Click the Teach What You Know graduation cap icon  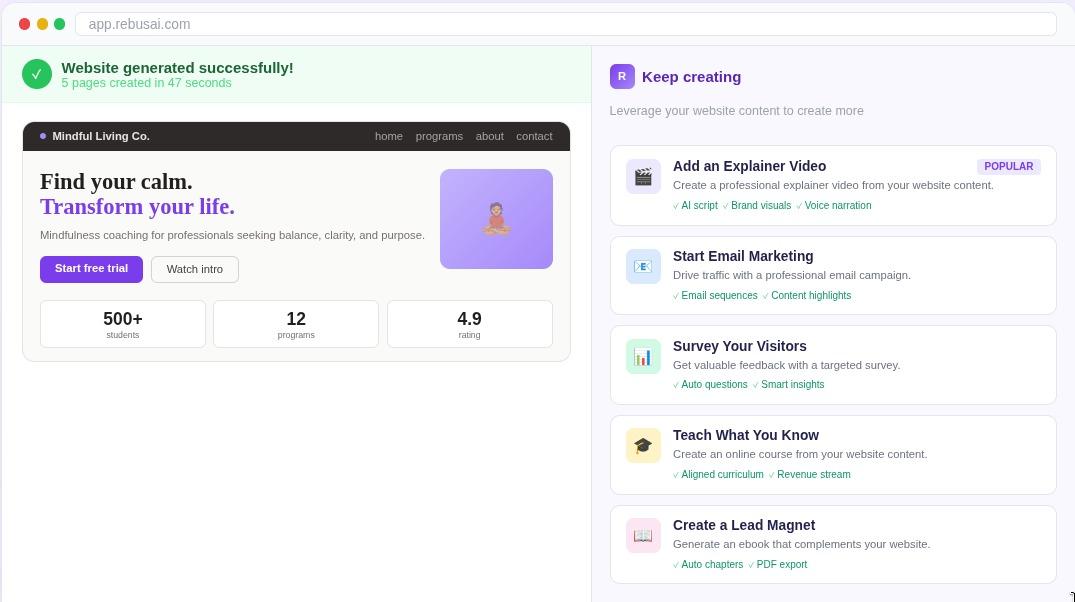click(643, 445)
